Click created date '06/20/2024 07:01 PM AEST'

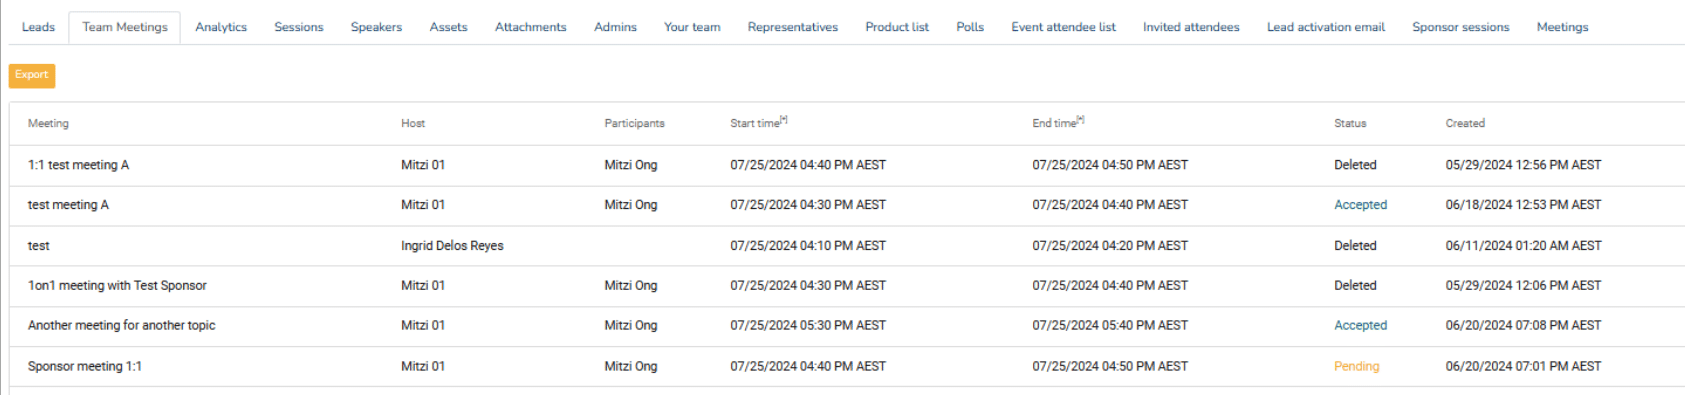[x=1523, y=367]
